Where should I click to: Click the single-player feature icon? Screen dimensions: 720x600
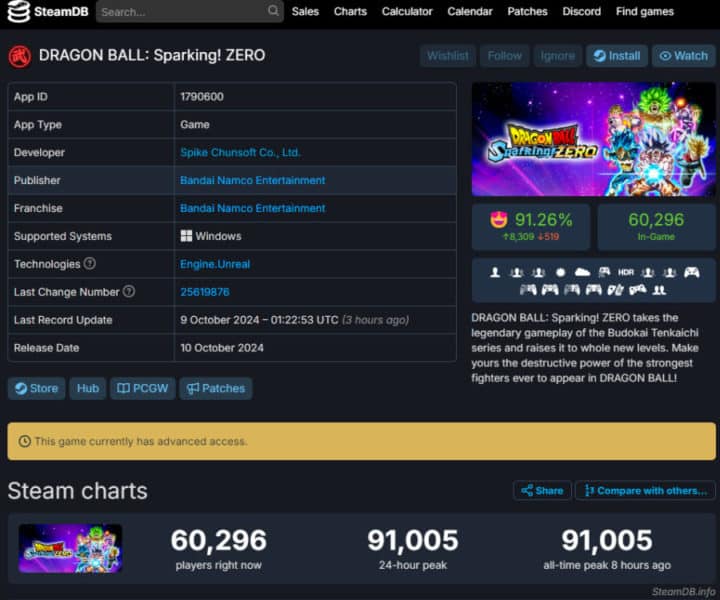click(x=495, y=273)
